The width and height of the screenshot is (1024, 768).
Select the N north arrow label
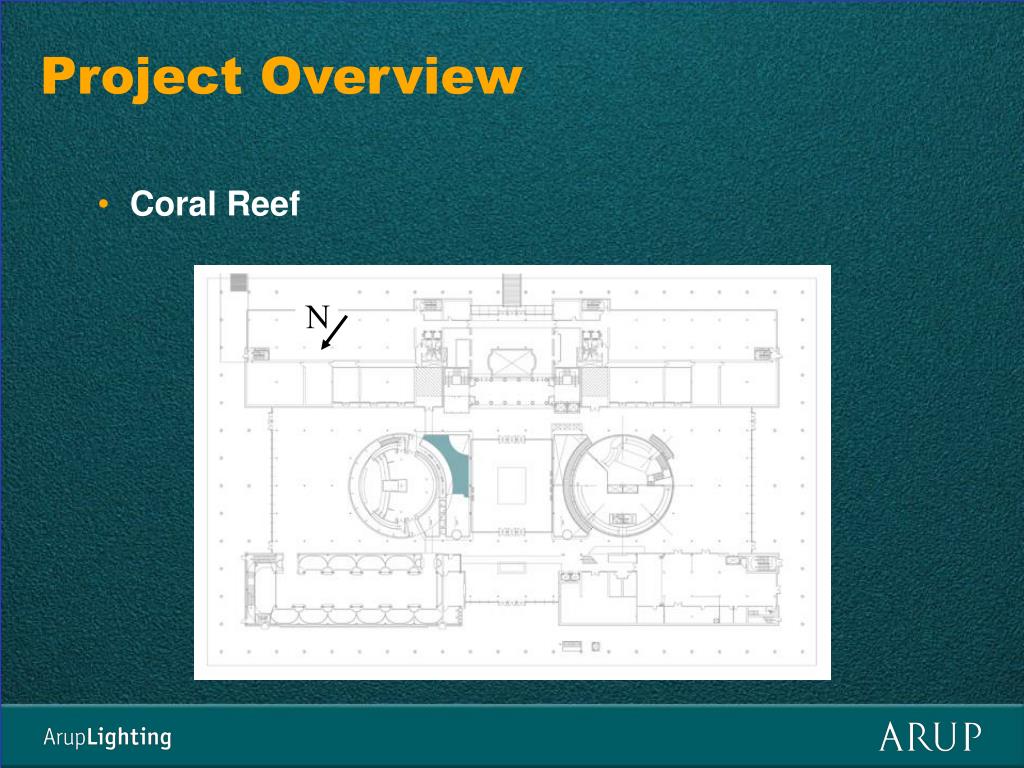[317, 317]
